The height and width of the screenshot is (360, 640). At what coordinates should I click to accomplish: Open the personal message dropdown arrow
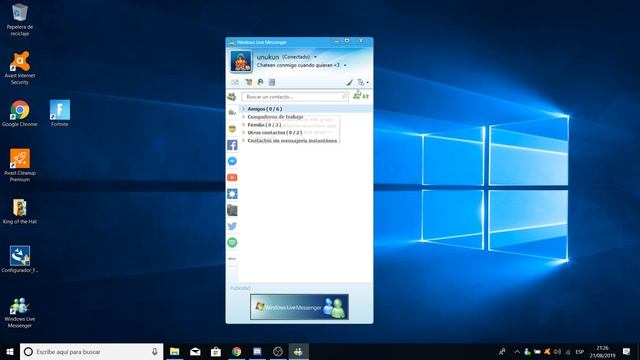(x=345, y=65)
